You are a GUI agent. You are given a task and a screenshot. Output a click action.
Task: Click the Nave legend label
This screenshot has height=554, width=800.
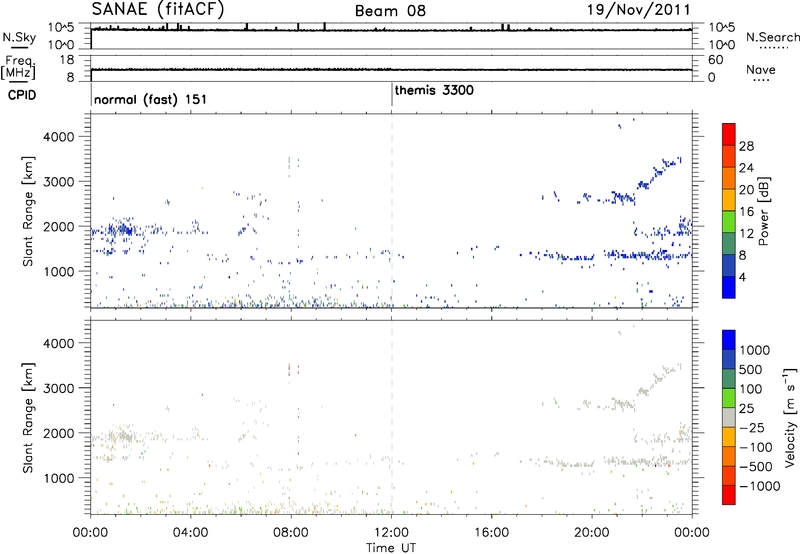coord(761,70)
